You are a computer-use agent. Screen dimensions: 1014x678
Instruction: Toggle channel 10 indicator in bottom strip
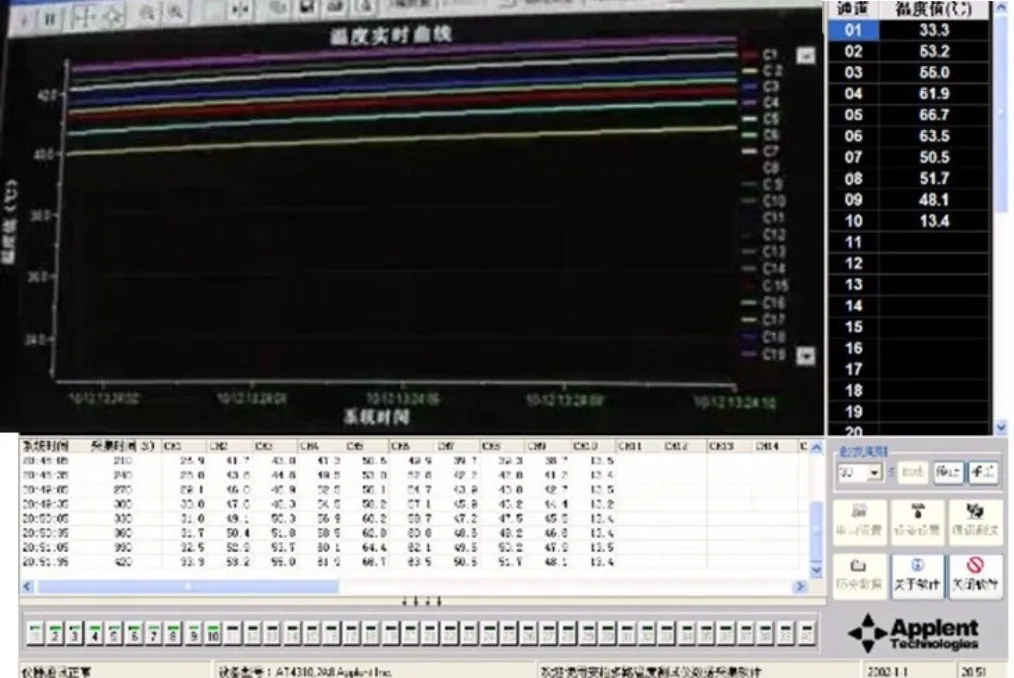(212, 633)
